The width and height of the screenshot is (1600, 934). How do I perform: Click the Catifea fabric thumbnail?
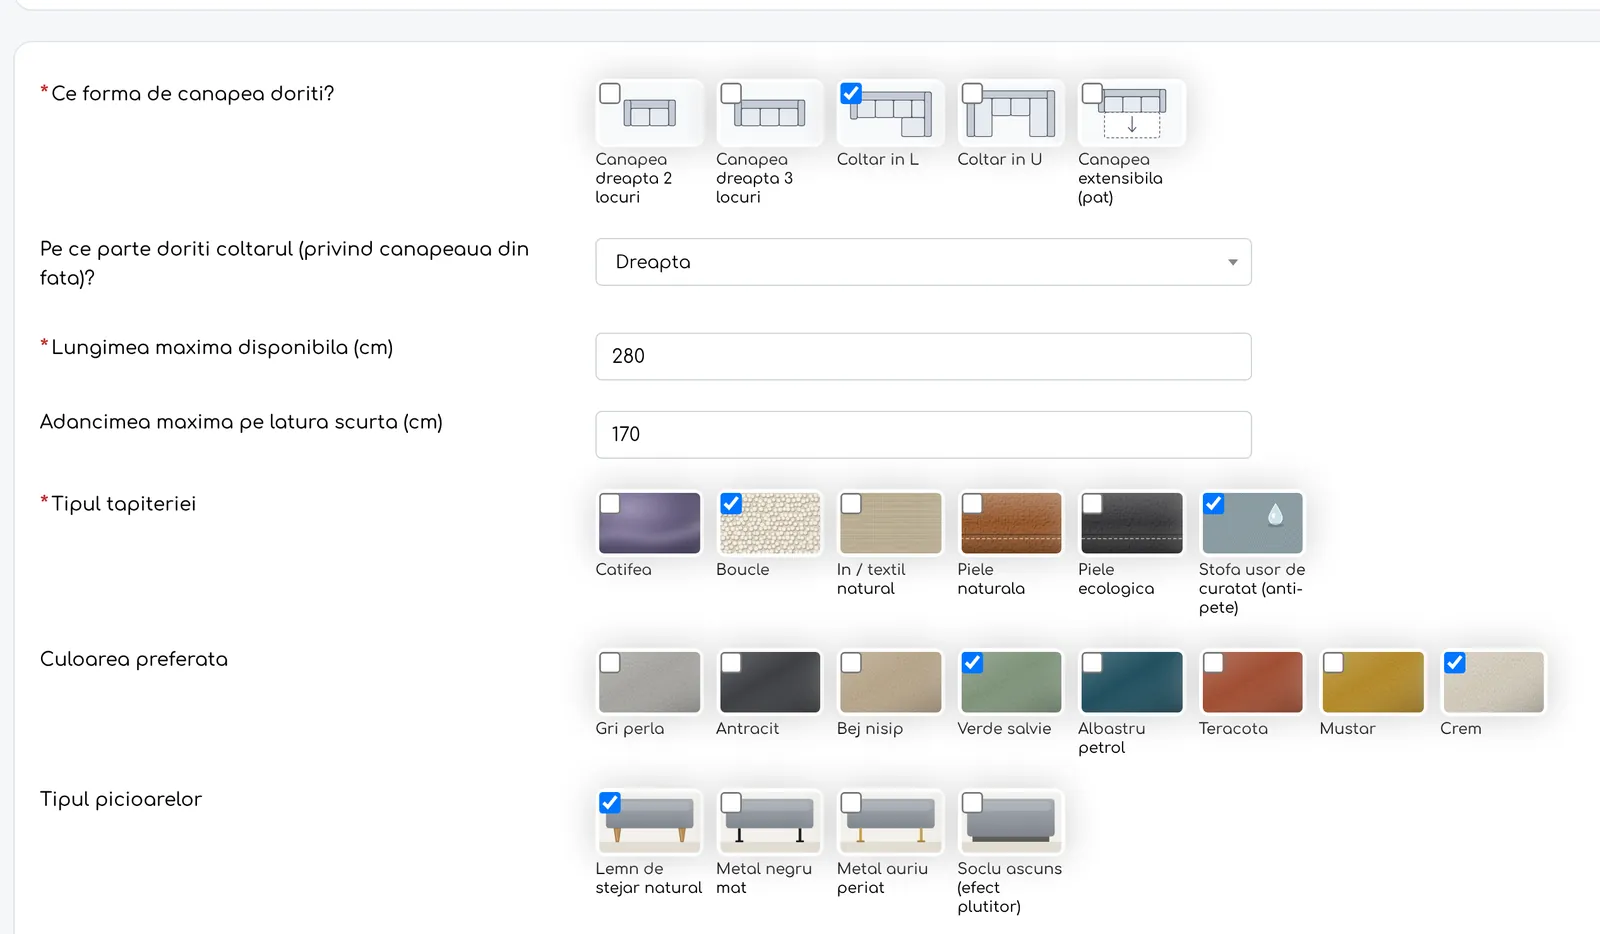click(x=650, y=523)
